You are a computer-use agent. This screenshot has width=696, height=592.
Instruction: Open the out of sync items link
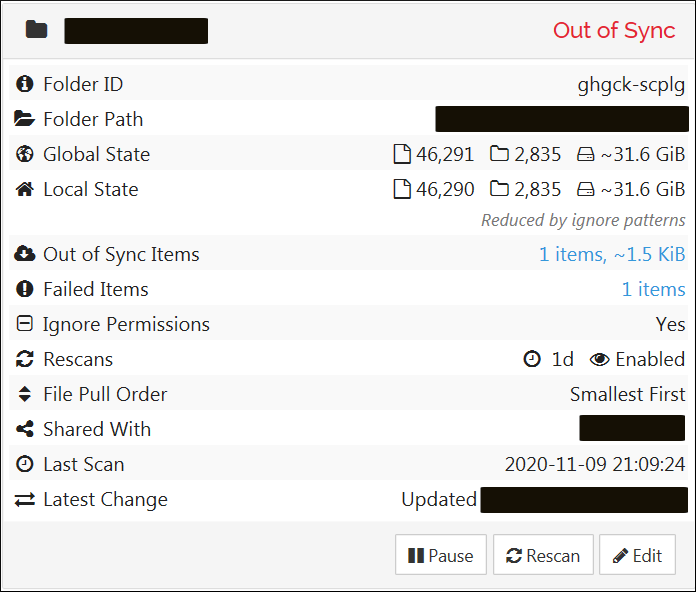(x=611, y=255)
